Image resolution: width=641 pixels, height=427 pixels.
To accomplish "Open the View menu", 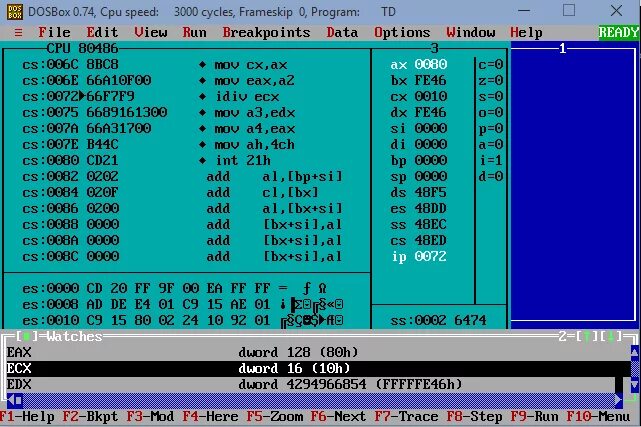I will tap(150, 32).
